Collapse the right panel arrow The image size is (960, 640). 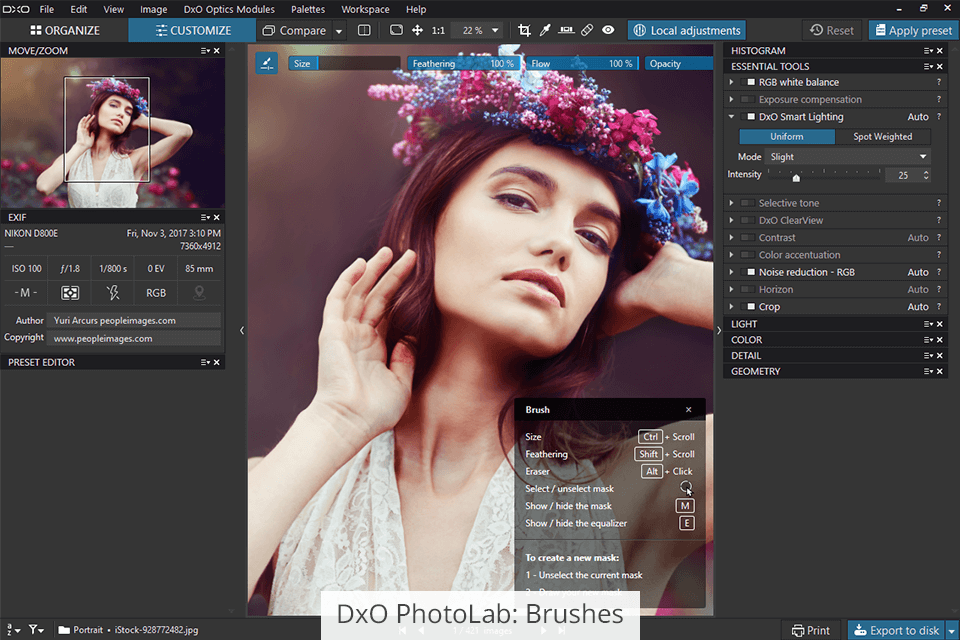719,331
